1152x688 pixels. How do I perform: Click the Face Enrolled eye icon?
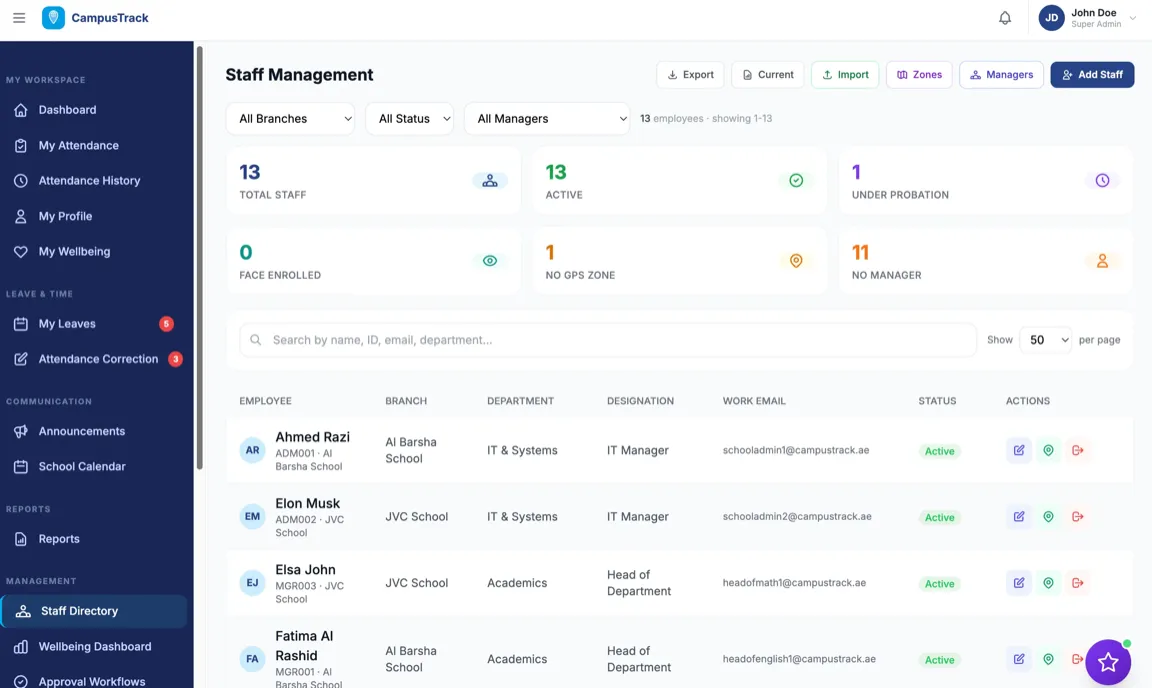point(489,261)
